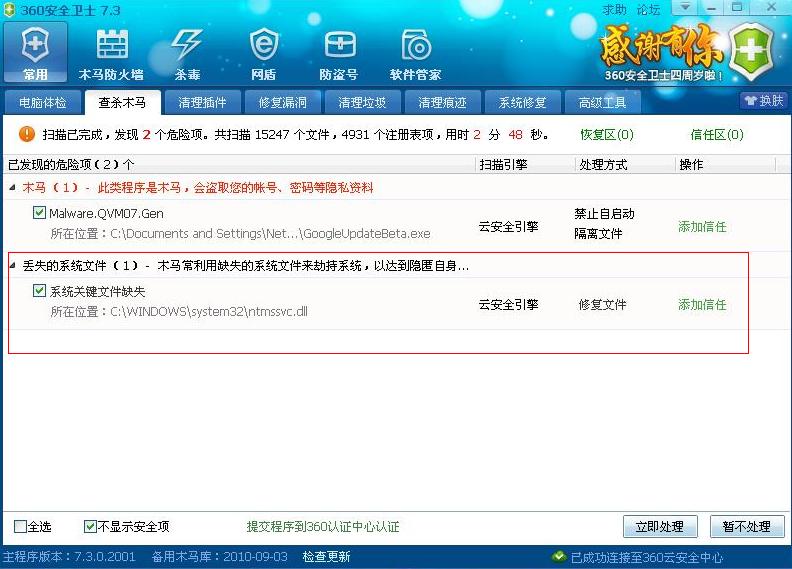Click 添加信任 for 系统关键文件缺失
The image size is (792, 569).
702,304
